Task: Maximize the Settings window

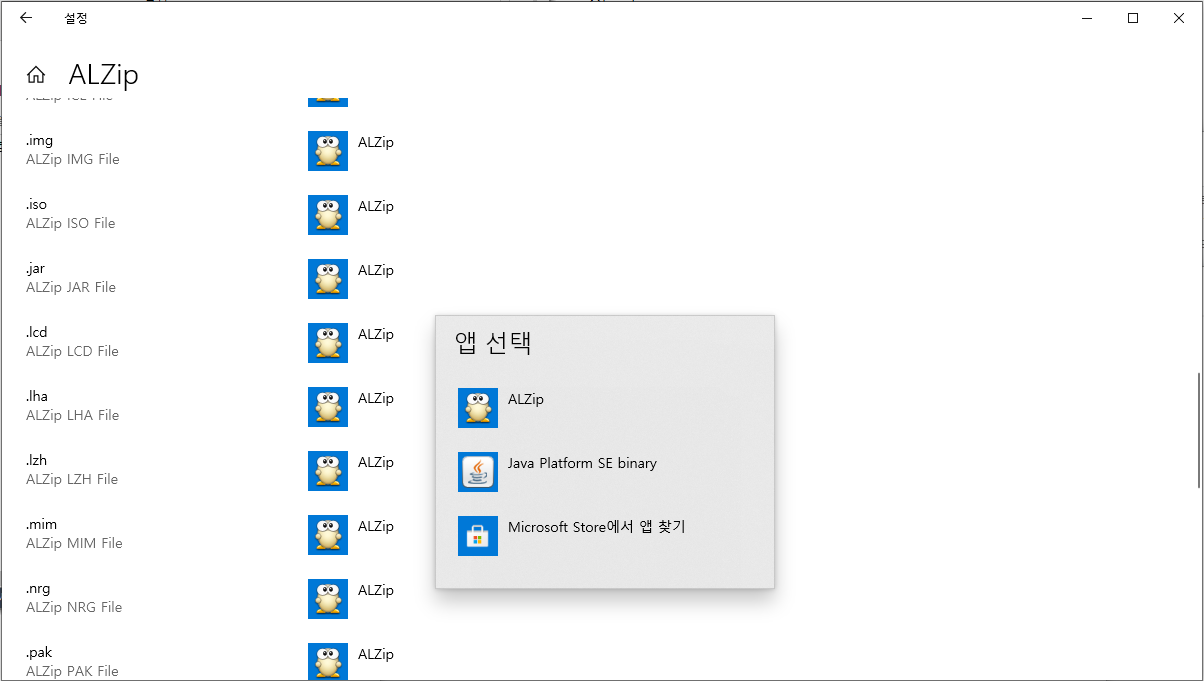Action: point(1133,18)
